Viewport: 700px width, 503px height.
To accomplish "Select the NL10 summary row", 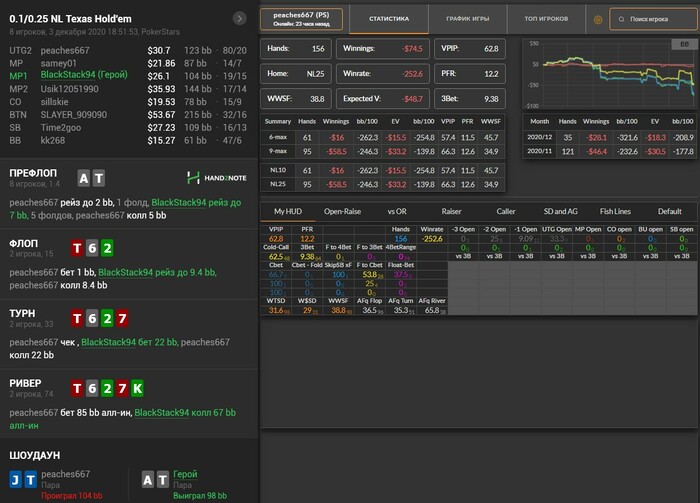I will [383, 170].
